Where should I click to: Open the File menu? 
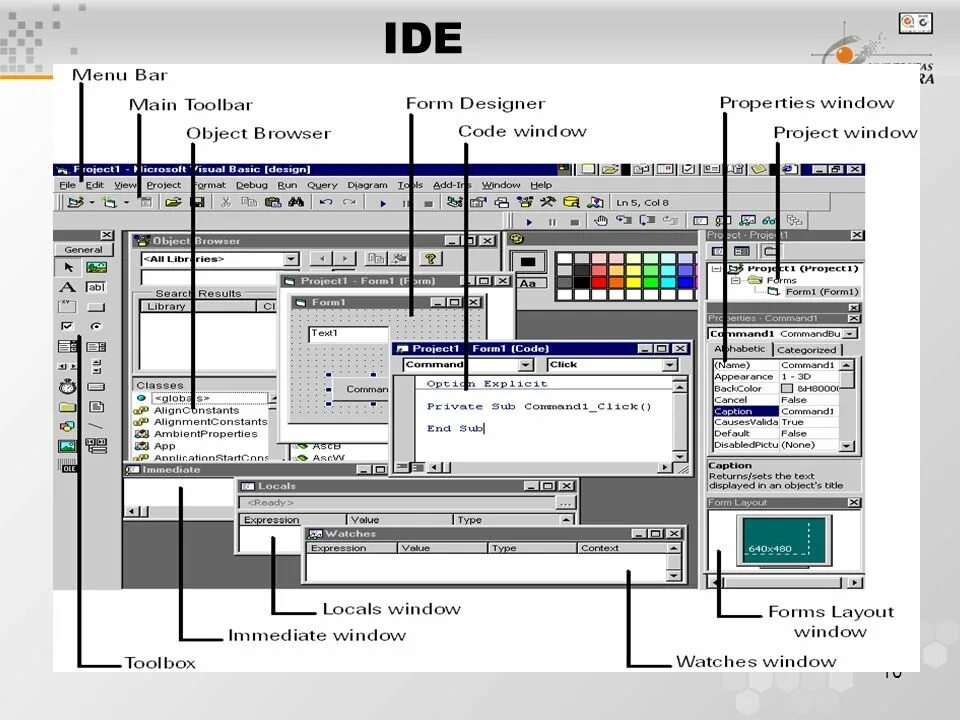tap(67, 185)
